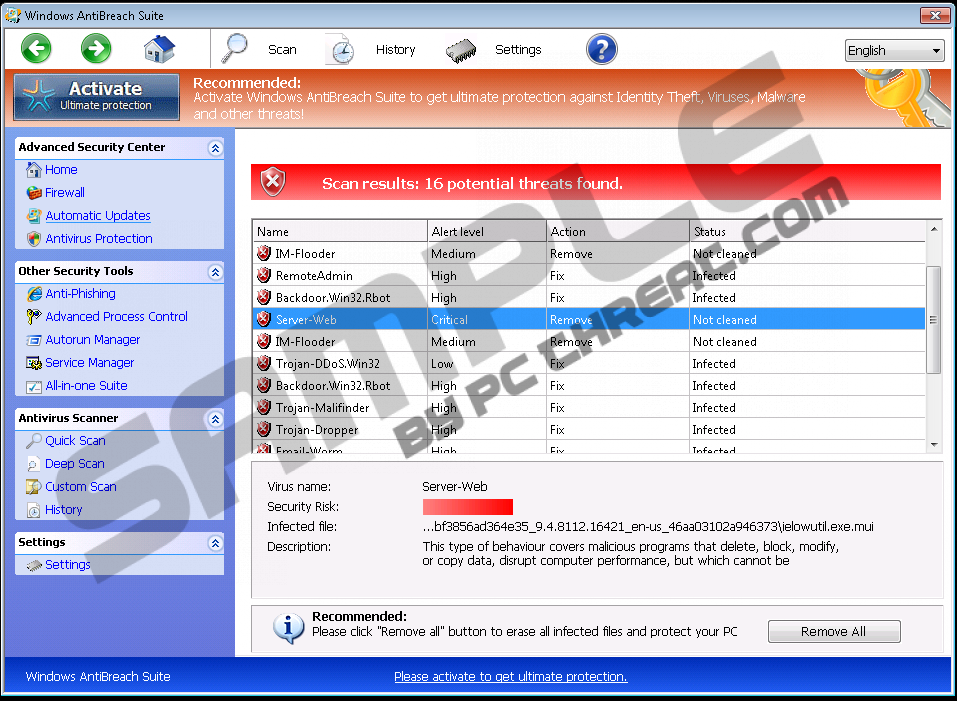Click Activate Ultimate protection button
The image size is (957, 701).
click(96, 97)
